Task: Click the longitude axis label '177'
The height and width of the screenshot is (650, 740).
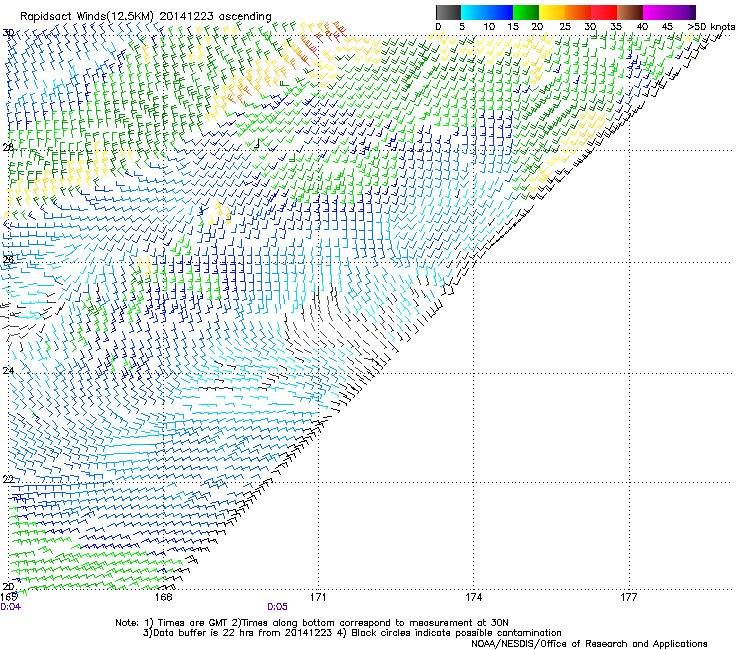Action: tap(629, 597)
